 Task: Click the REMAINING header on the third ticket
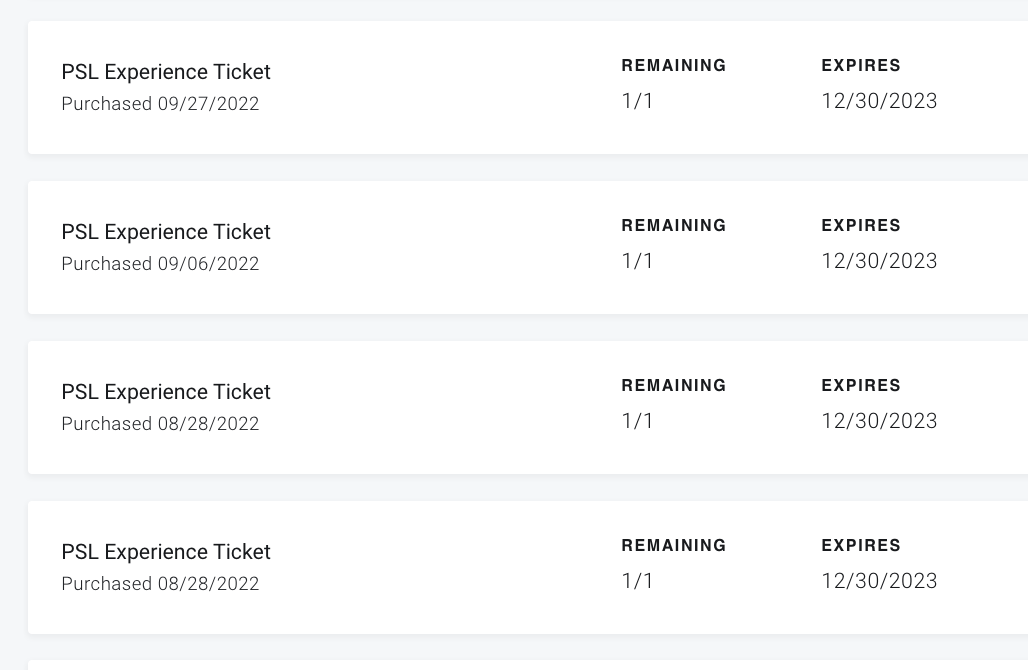674,385
